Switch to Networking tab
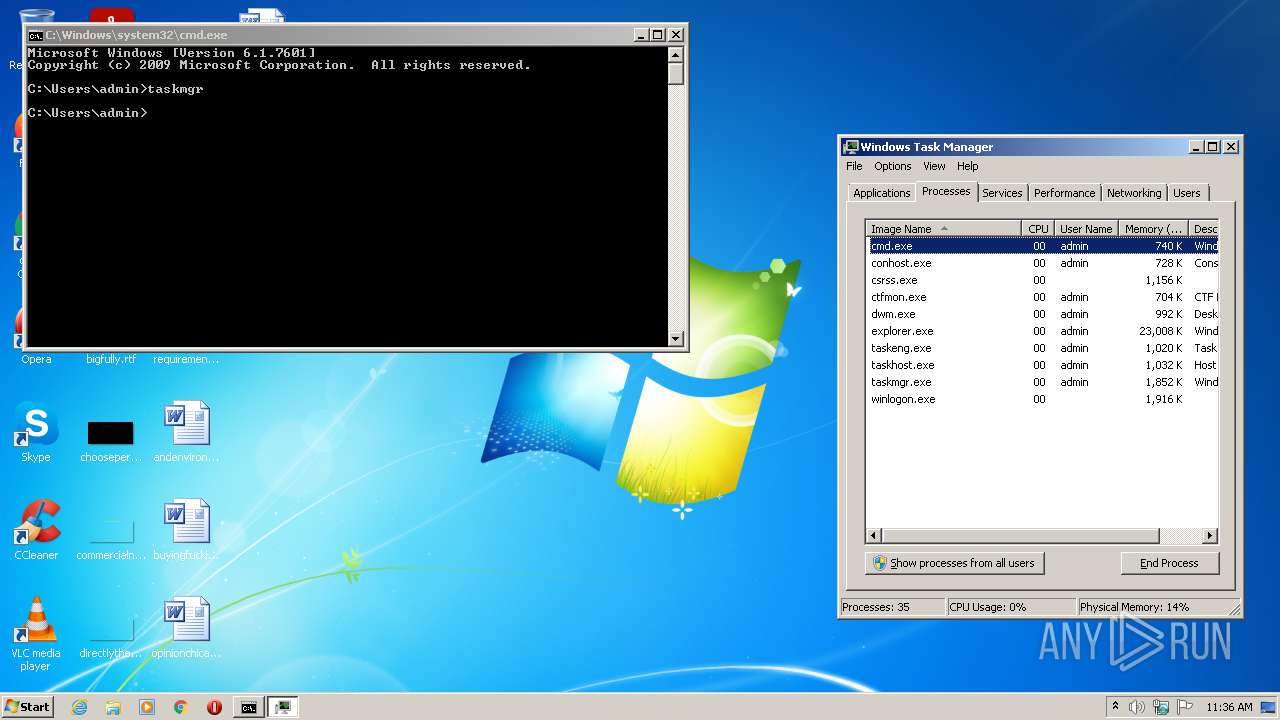 (x=1134, y=193)
